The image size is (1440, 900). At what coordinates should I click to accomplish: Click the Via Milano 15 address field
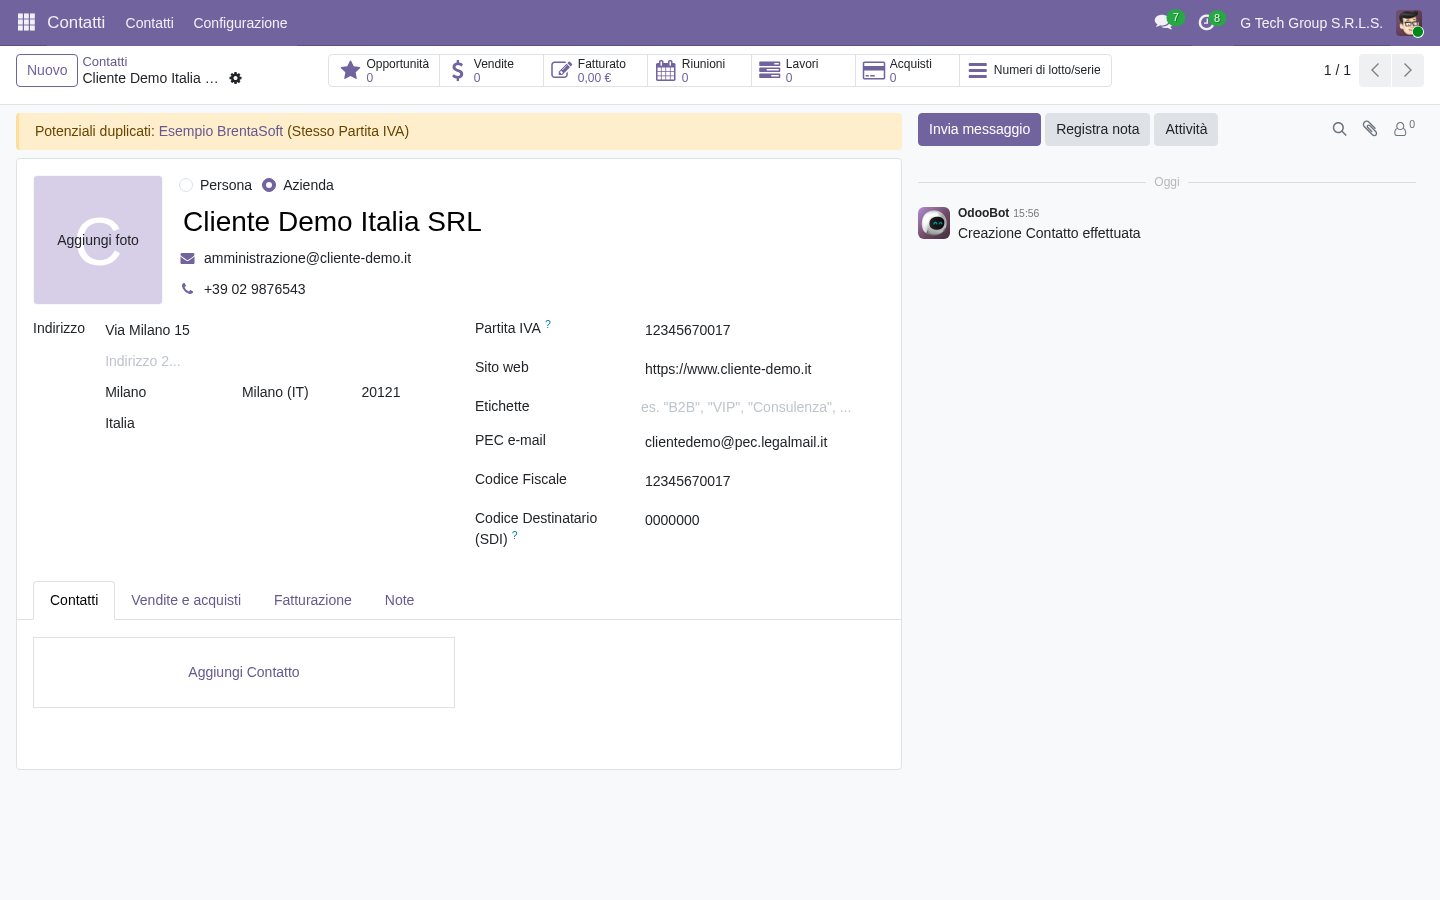tap(270, 330)
